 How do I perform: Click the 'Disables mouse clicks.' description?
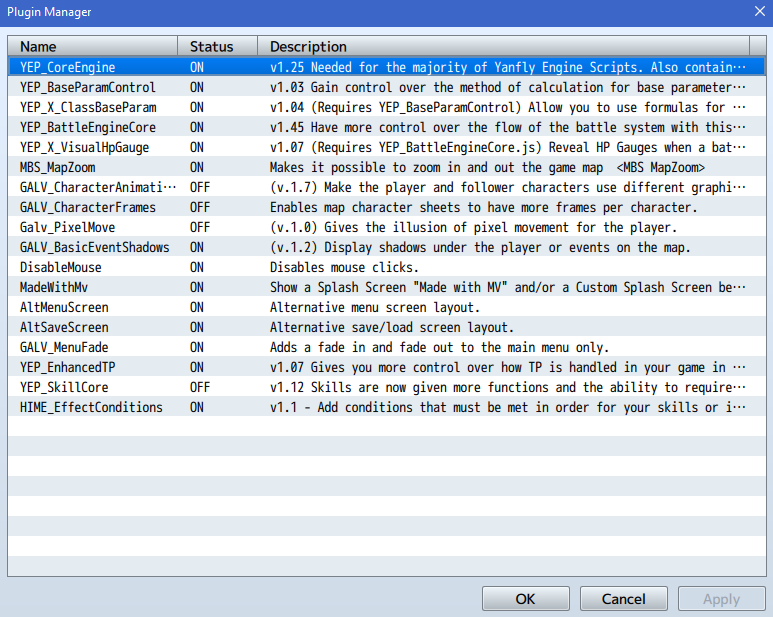tap(344, 267)
